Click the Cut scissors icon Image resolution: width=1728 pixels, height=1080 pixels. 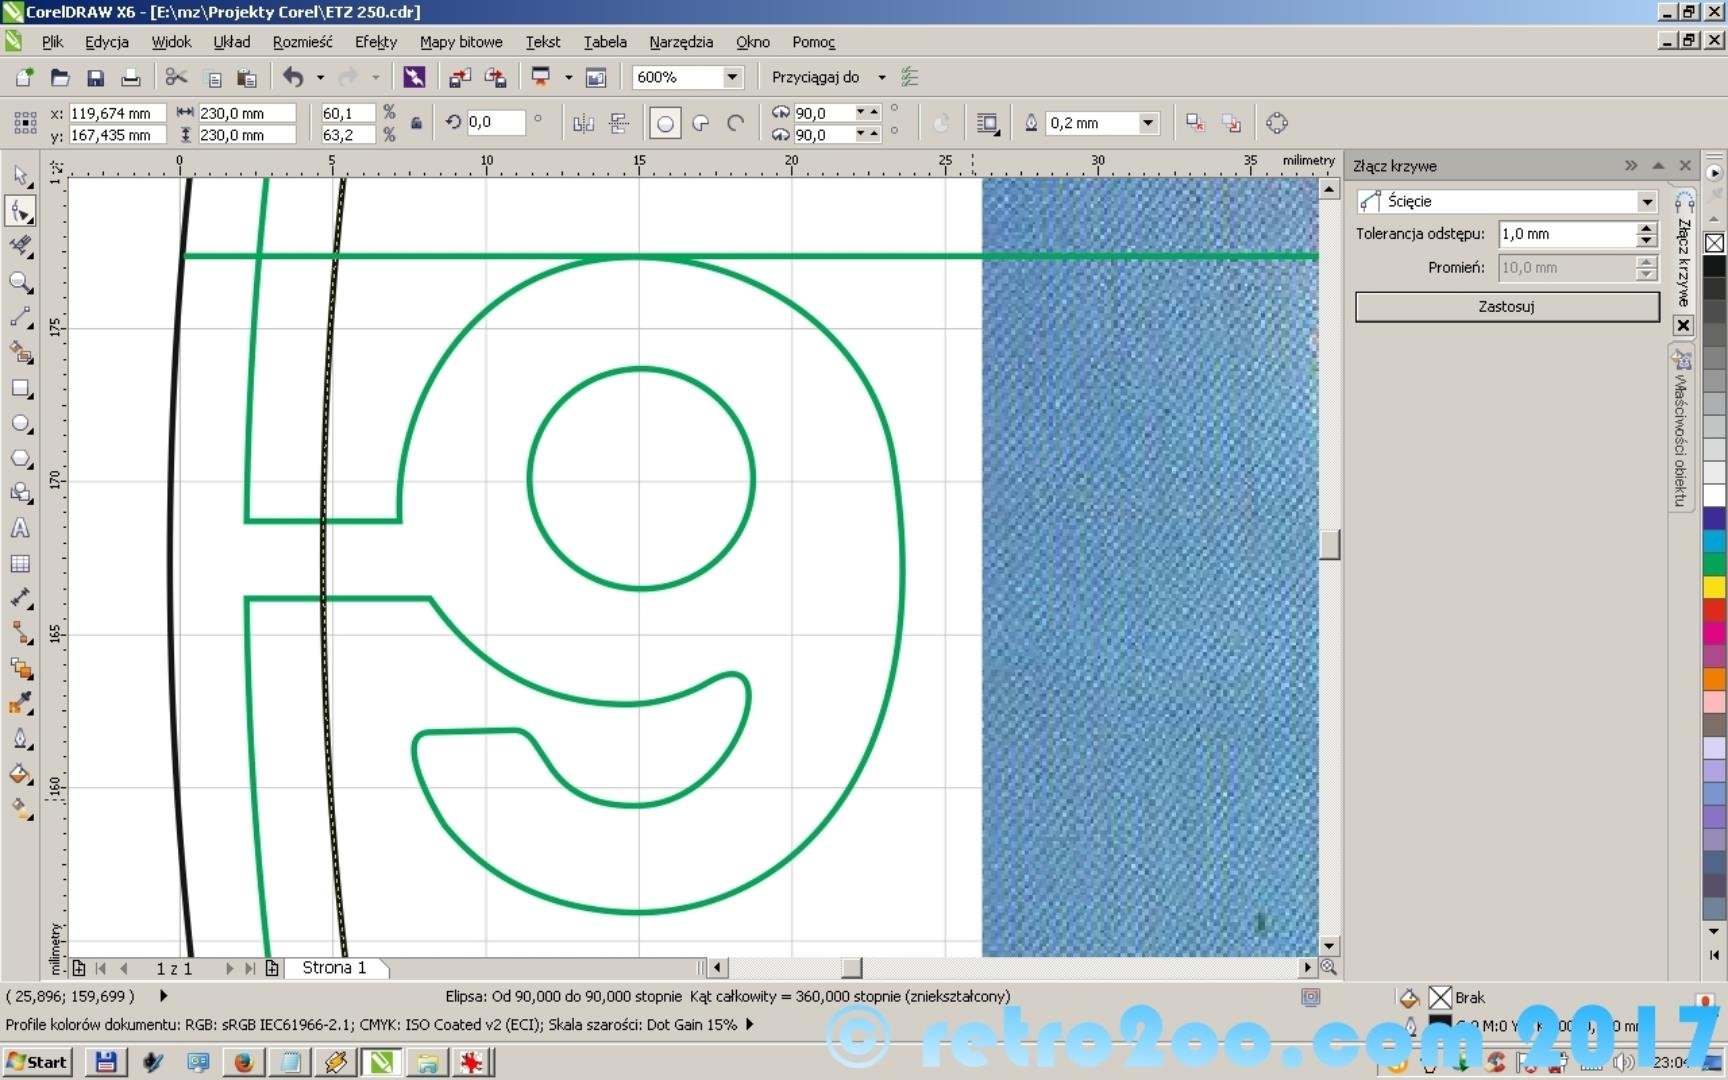click(176, 78)
